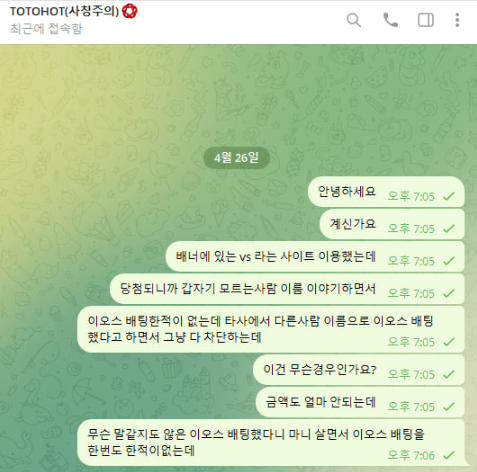Select the 안녕하세요 message bubble
Viewport: 477px width, 472px height.
click(x=386, y=192)
